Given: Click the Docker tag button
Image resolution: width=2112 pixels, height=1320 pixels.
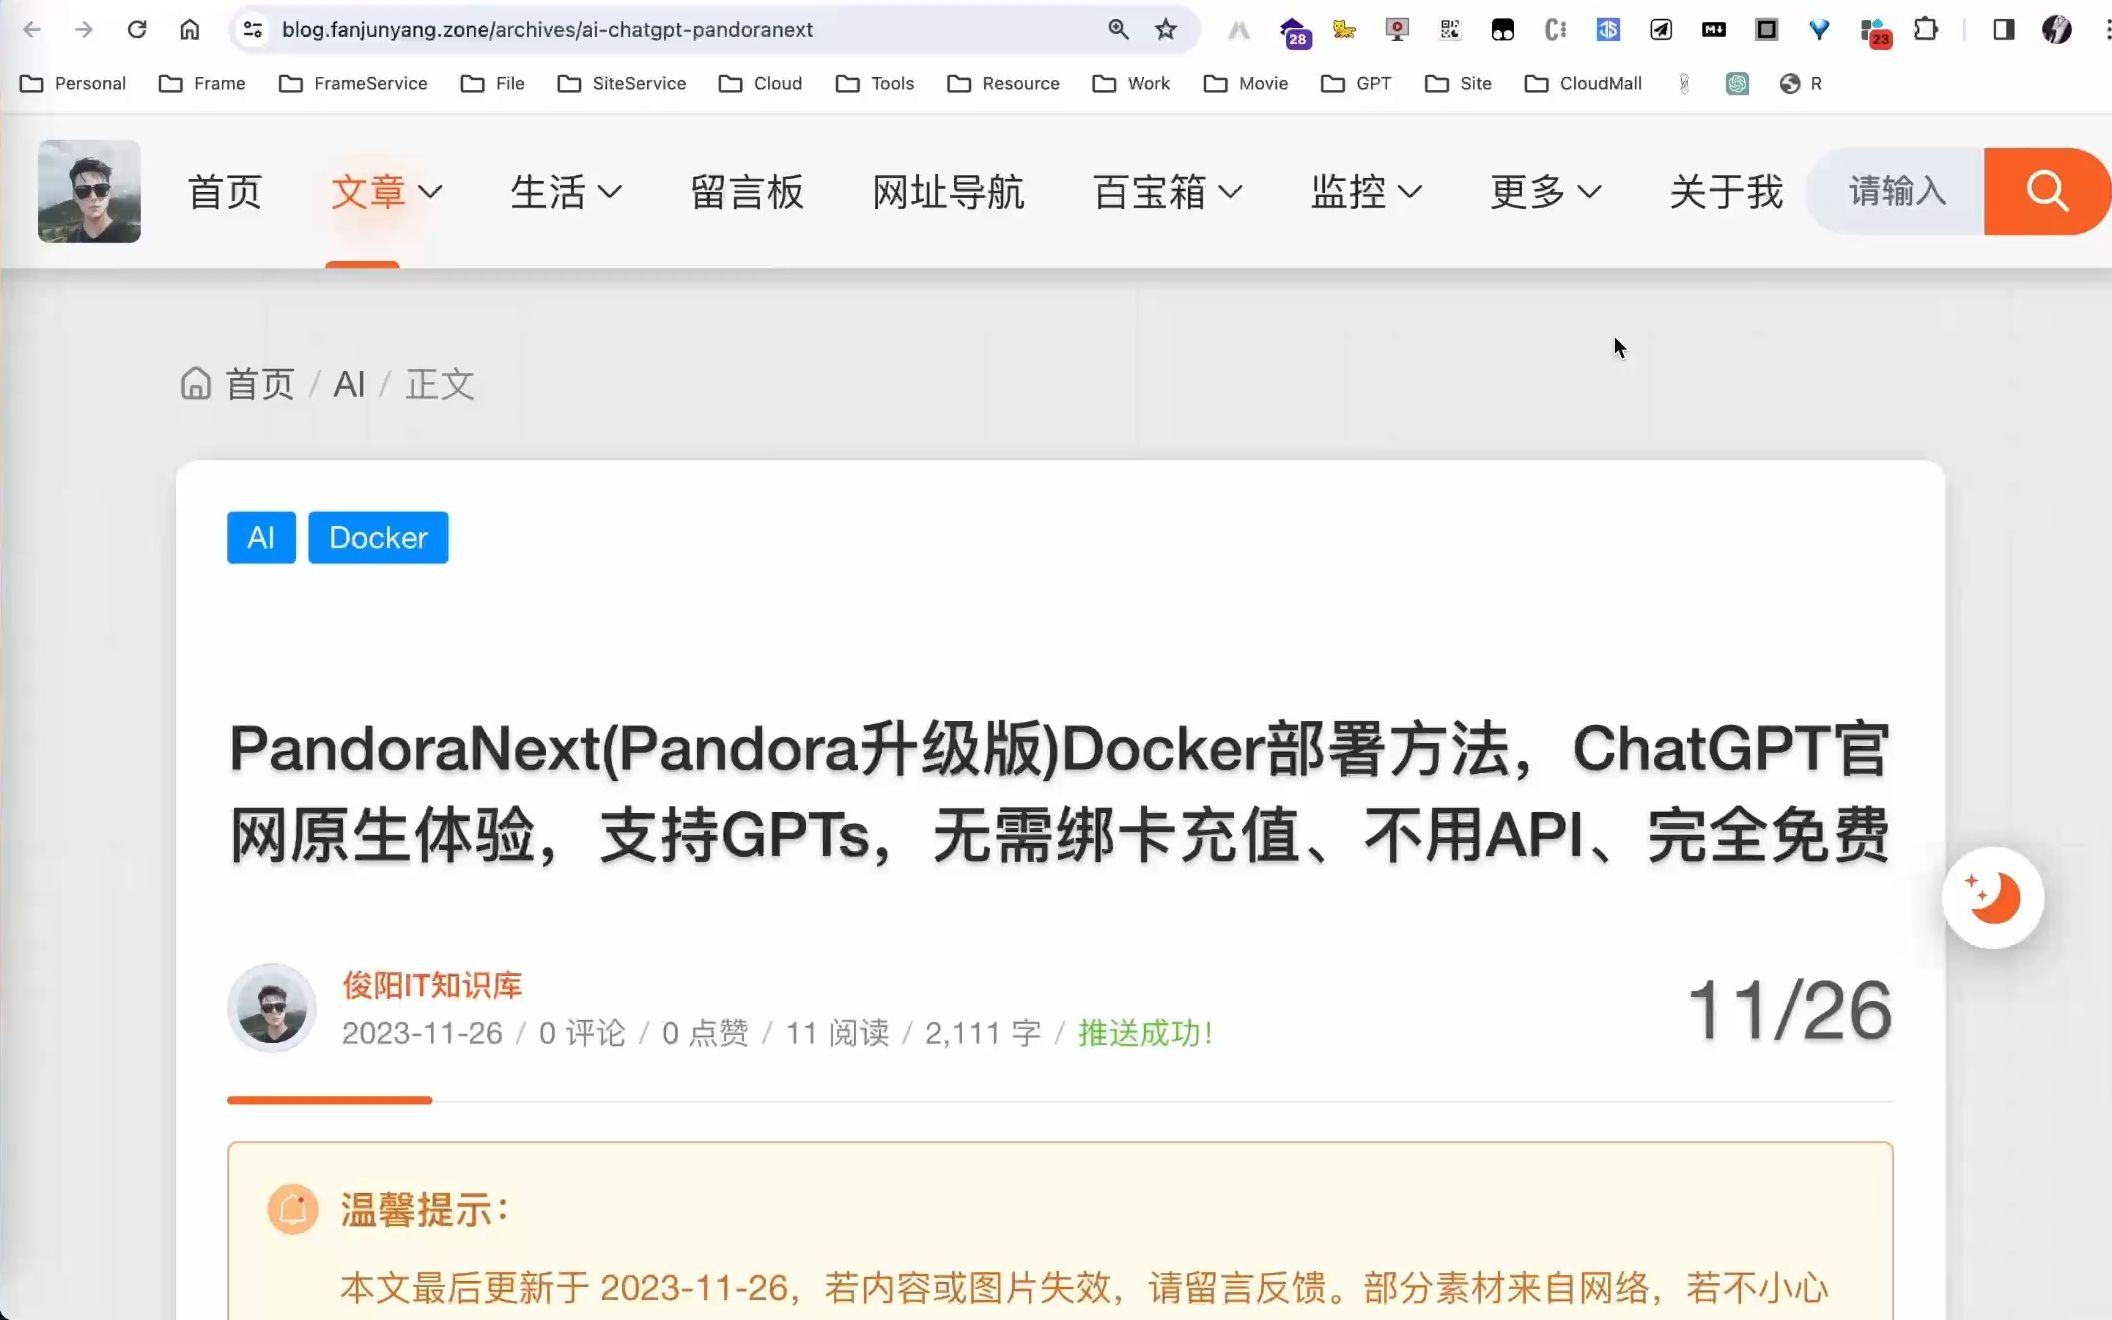Looking at the screenshot, I should click(378, 538).
